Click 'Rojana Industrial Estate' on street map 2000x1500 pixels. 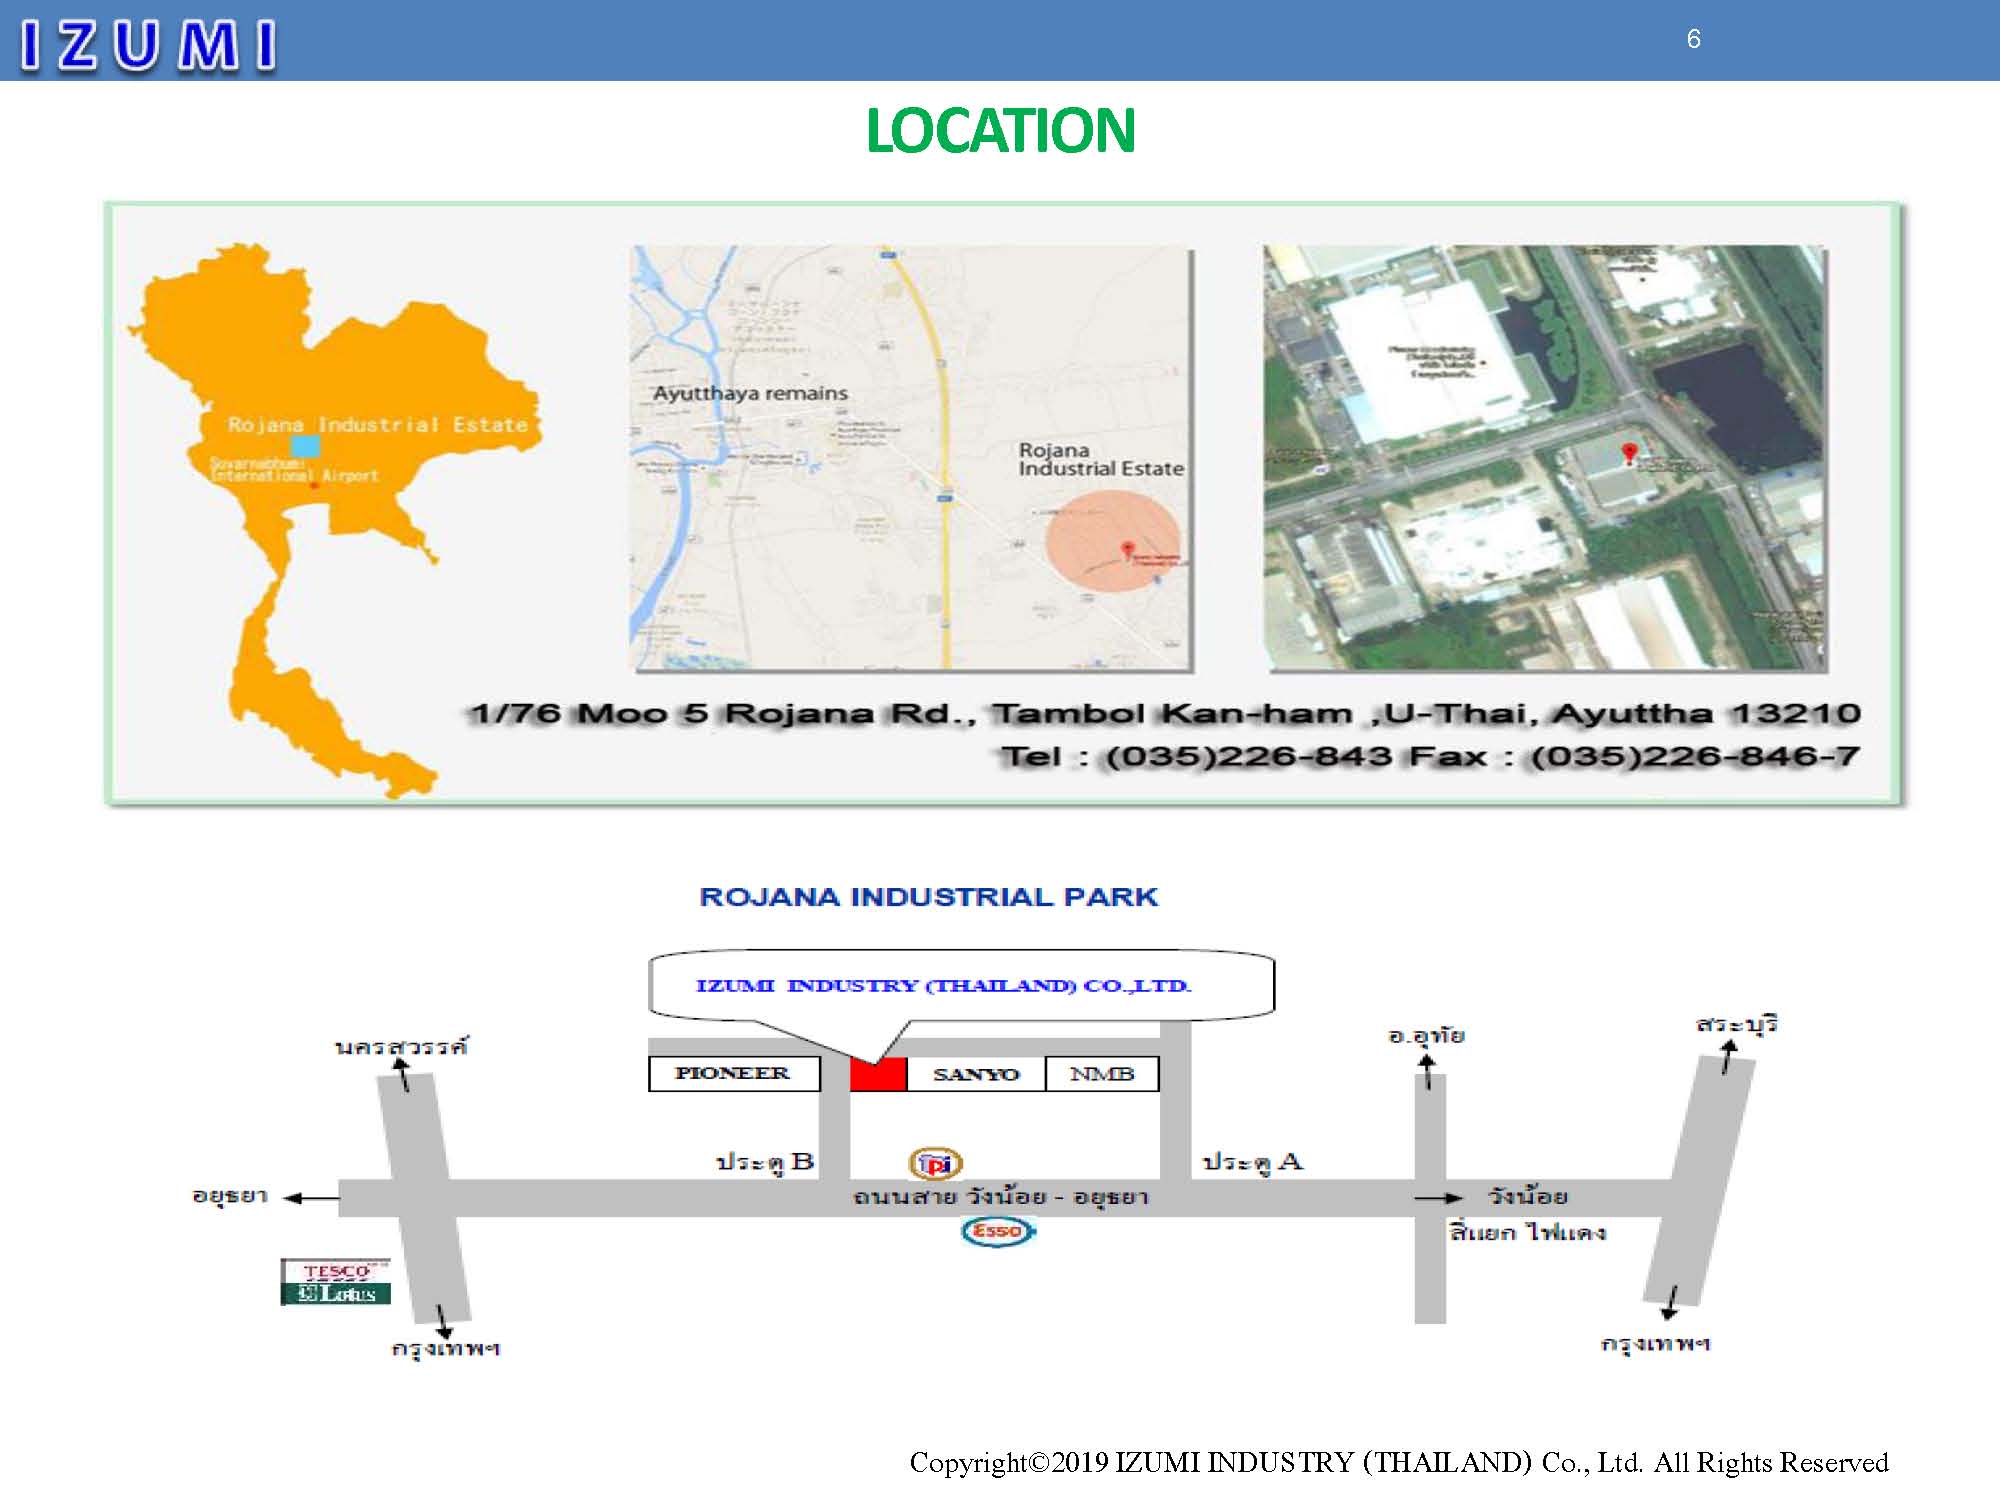click(x=1101, y=459)
